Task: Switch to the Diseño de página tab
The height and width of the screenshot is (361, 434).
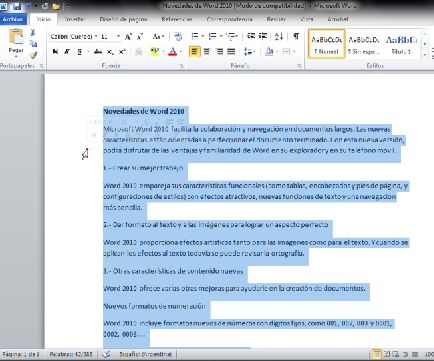Action: click(x=123, y=19)
